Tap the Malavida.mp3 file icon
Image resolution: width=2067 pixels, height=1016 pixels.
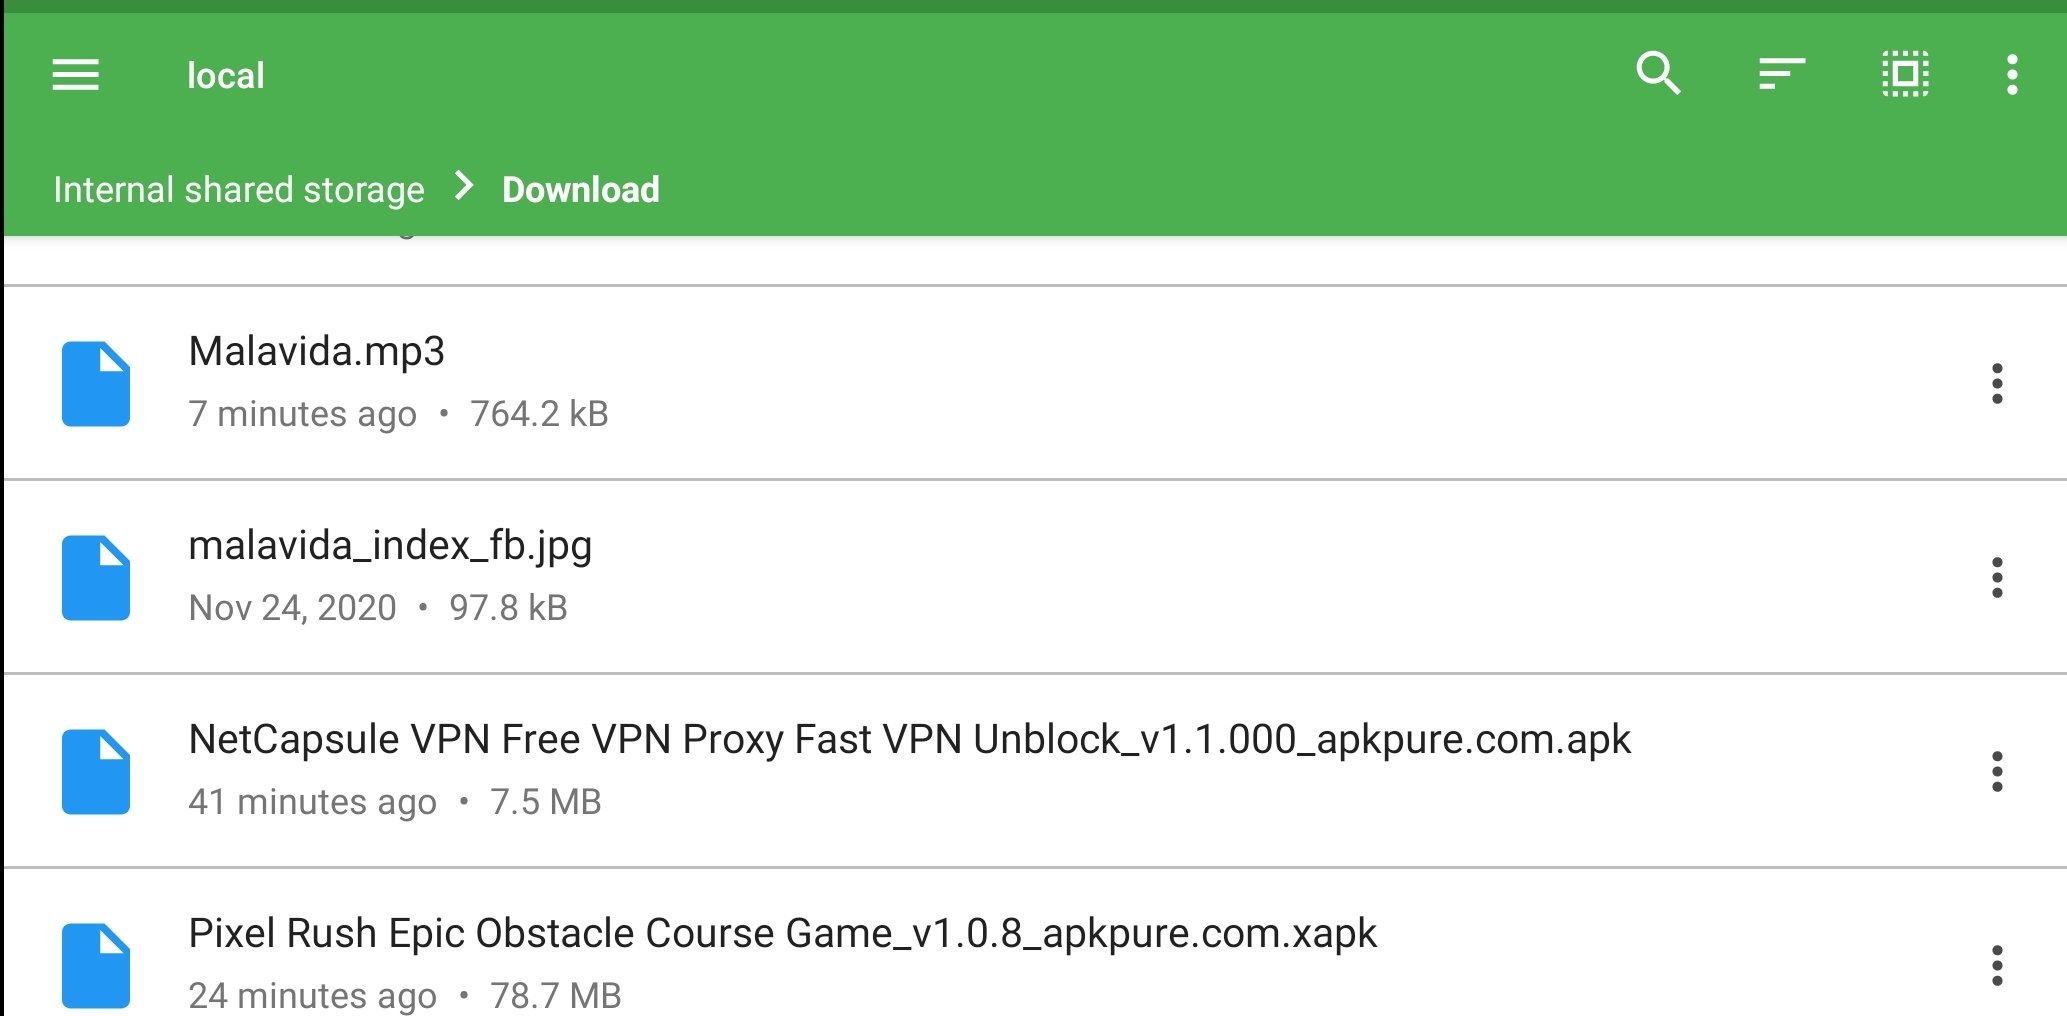96,384
